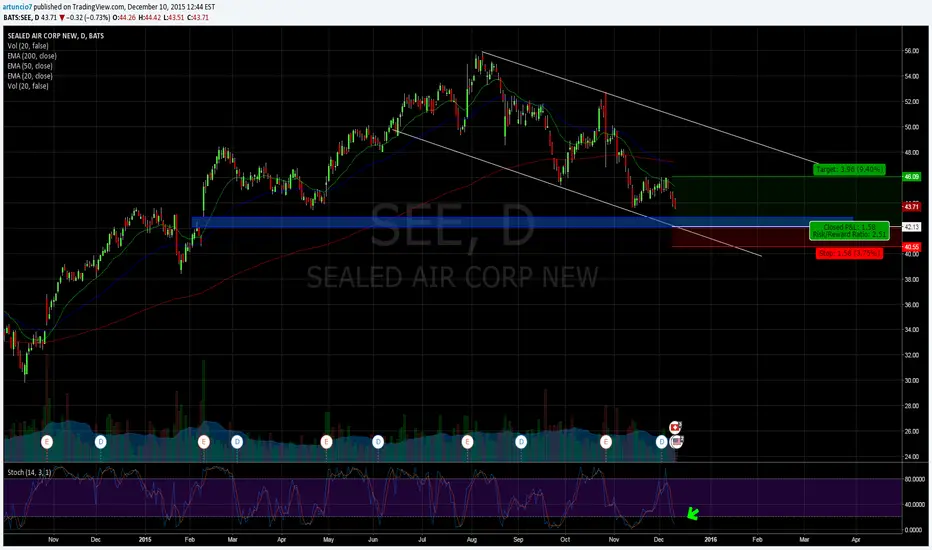
Task: Select the EMA (50, close) legend entry
Action: click(30, 66)
